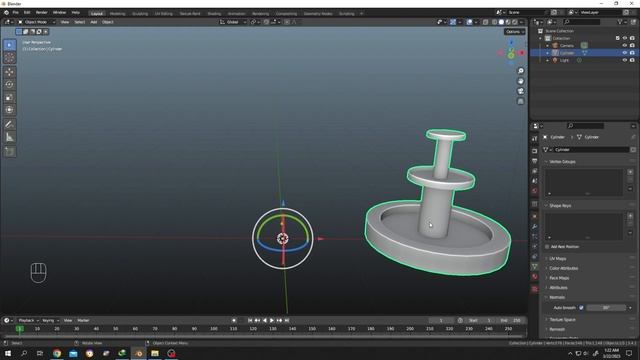Open the timeline Marker menu
This screenshot has height=360, width=640.
(83, 320)
